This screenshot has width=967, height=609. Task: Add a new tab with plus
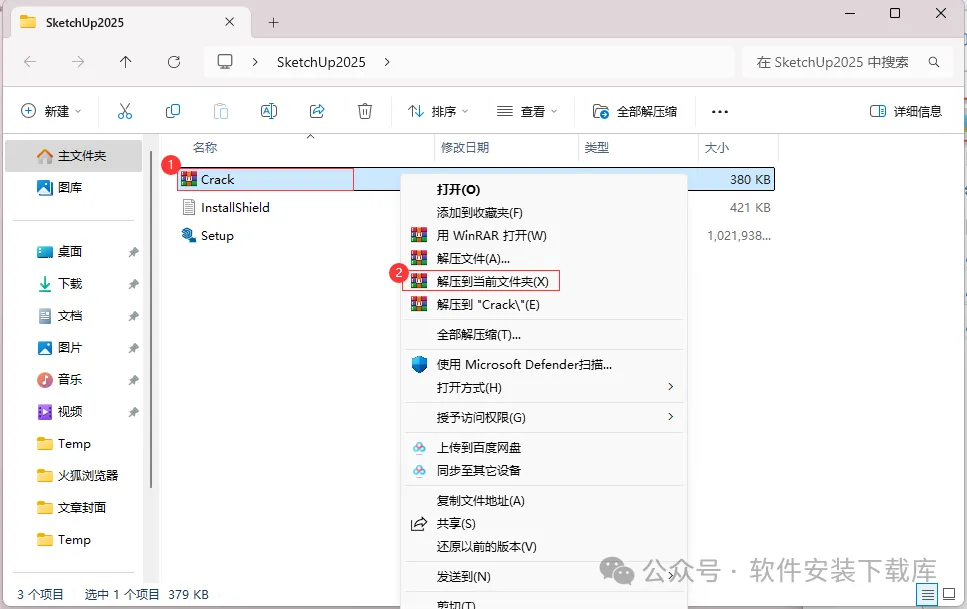[x=274, y=23]
